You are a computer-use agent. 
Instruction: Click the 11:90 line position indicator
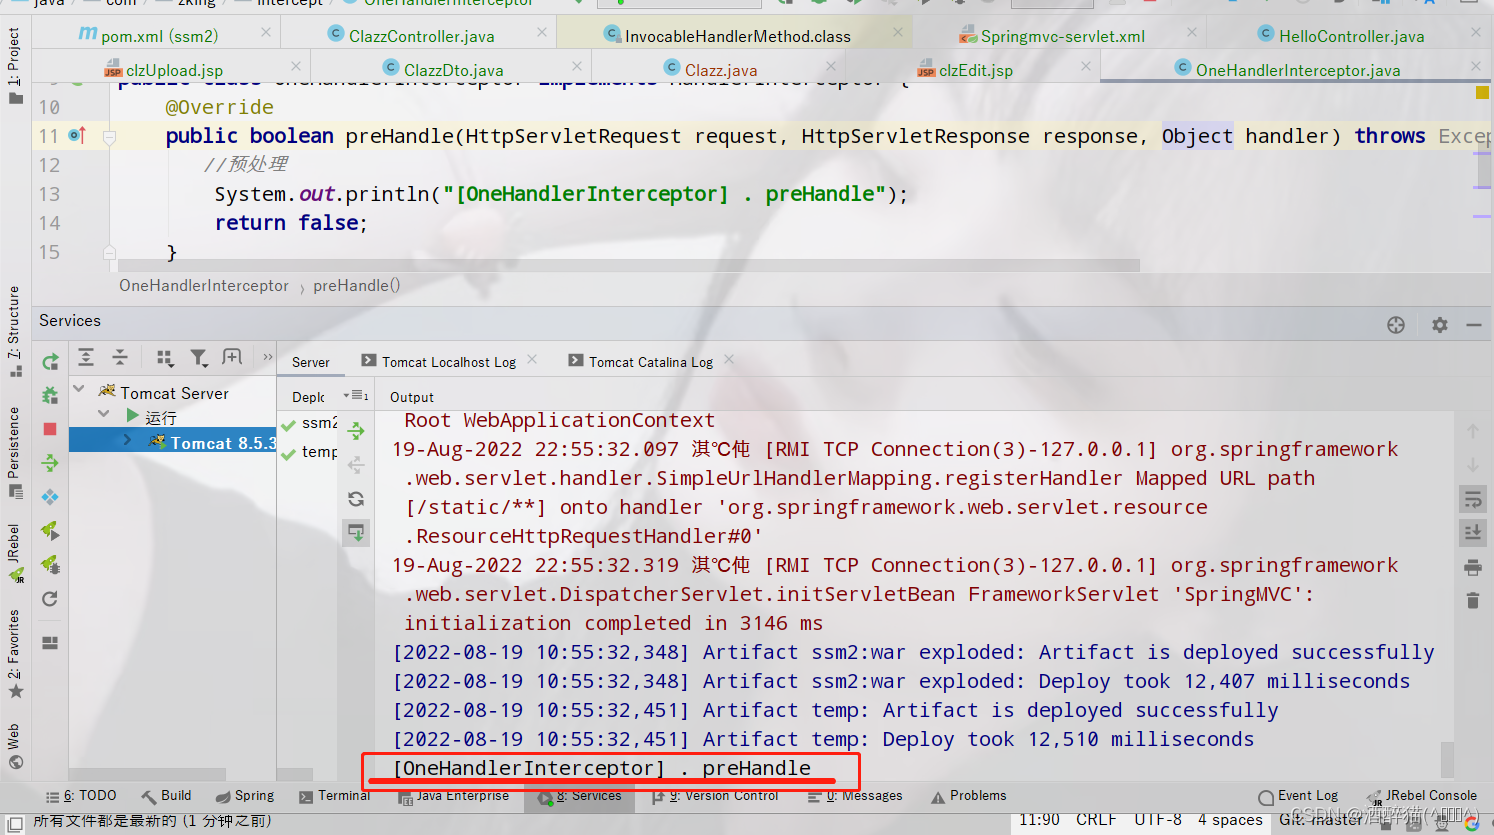pyautogui.click(x=1041, y=818)
